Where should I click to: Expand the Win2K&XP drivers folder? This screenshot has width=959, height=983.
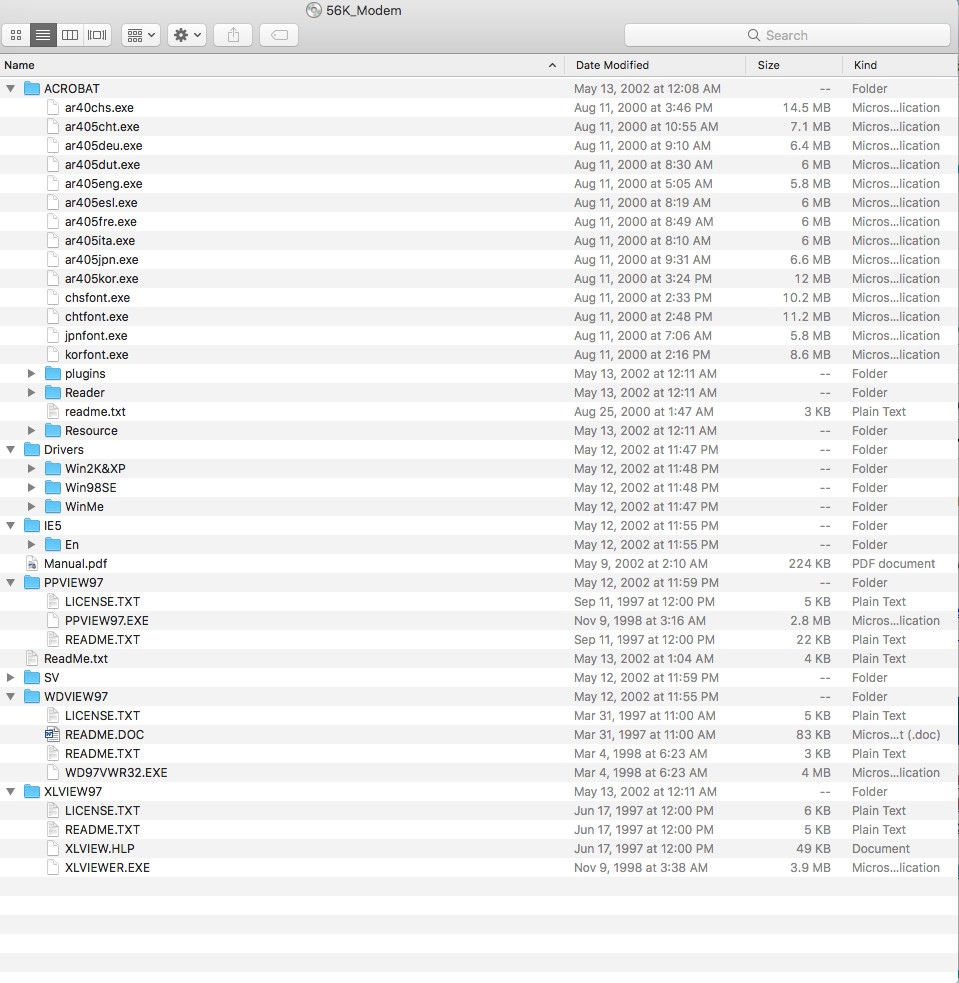coord(31,469)
